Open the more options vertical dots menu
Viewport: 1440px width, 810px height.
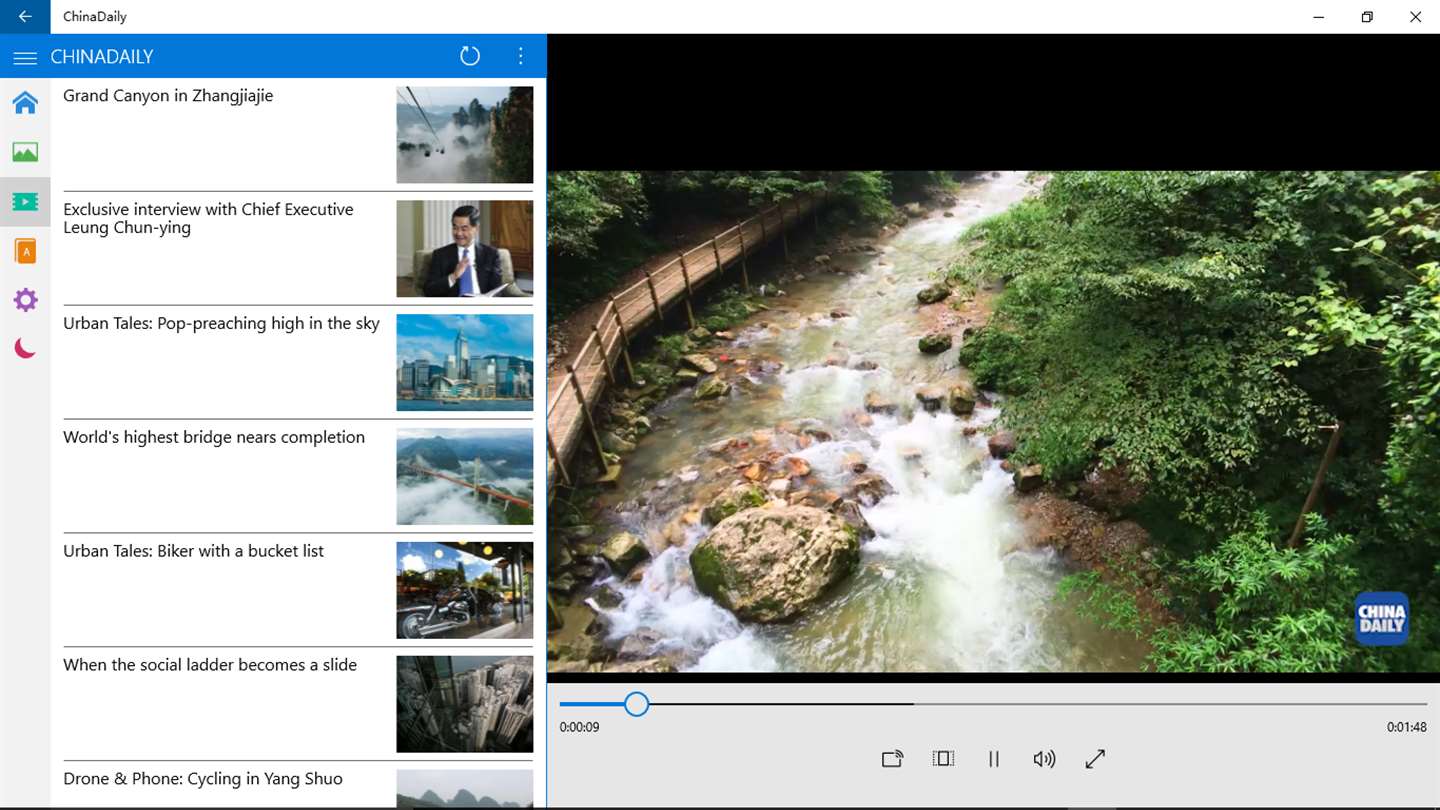(x=520, y=56)
